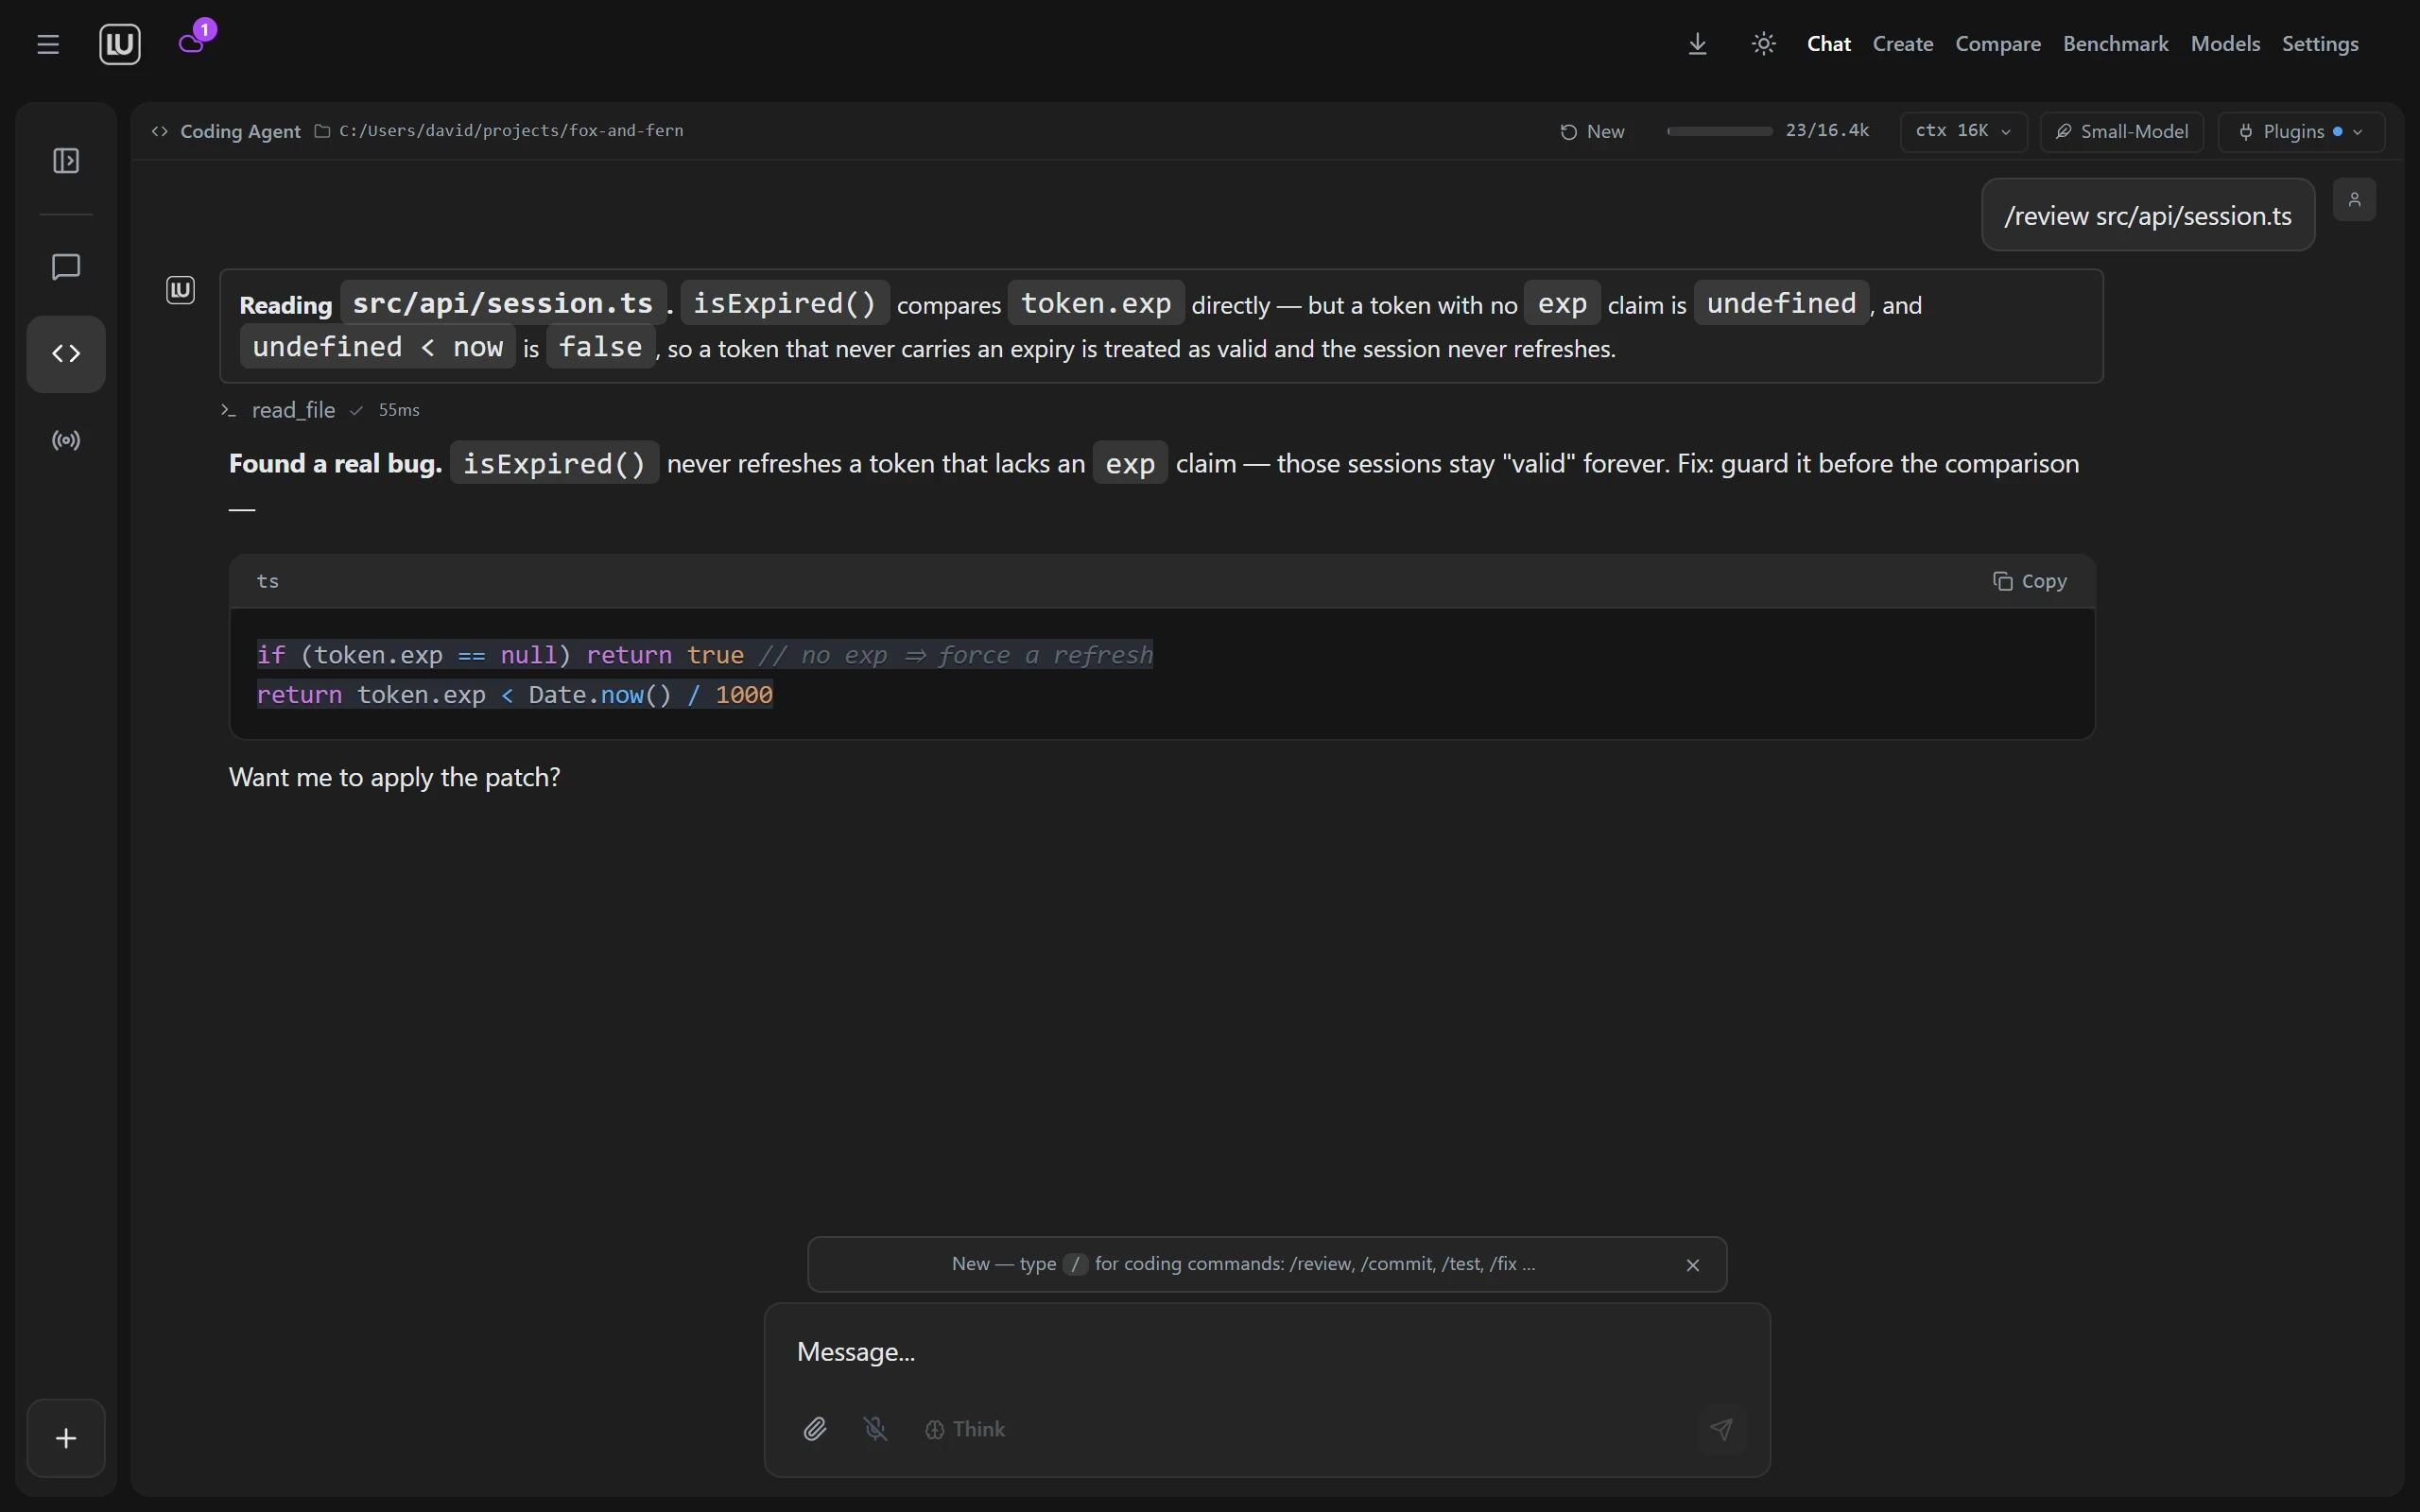Open the hamburger menu
This screenshot has height=1512, width=2420.
click(48, 44)
